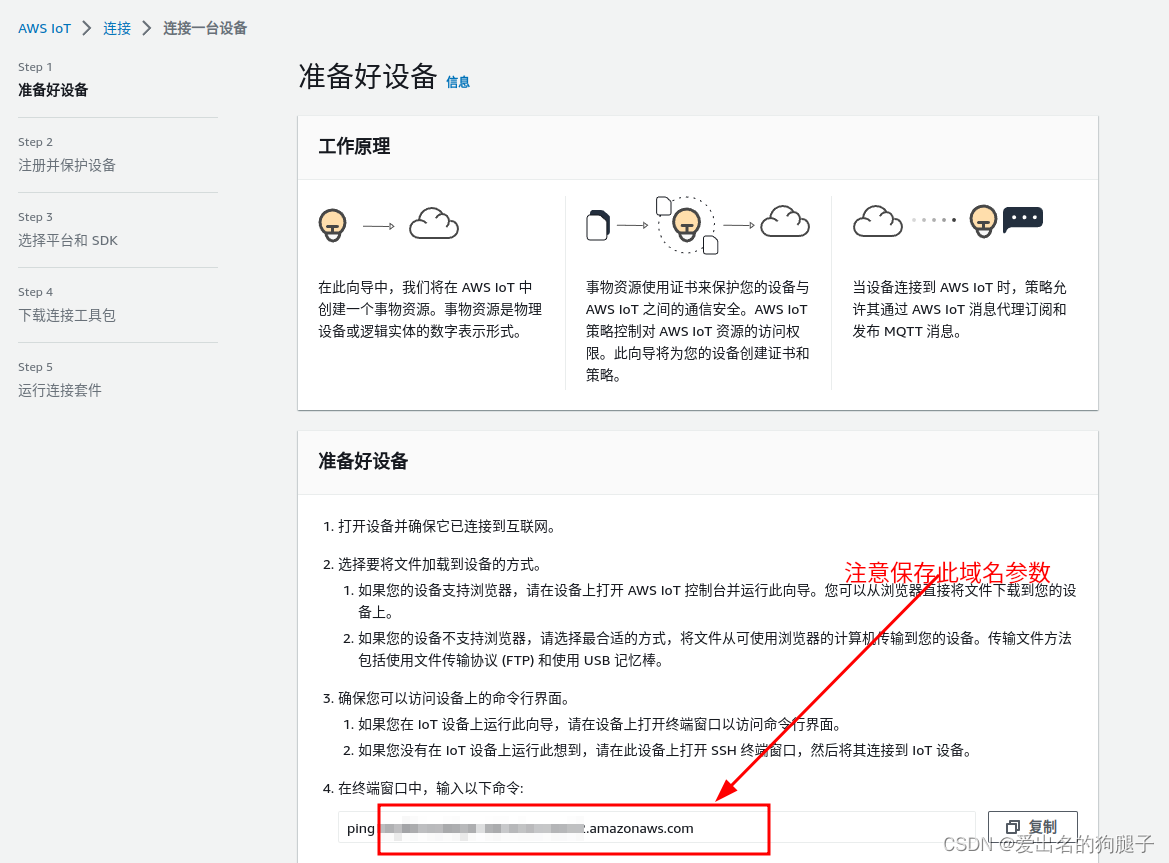The height and width of the screenshot is (863, 1169).
Task: Click the lightbulb icon in first diagram
Action: tap(333, 224)
